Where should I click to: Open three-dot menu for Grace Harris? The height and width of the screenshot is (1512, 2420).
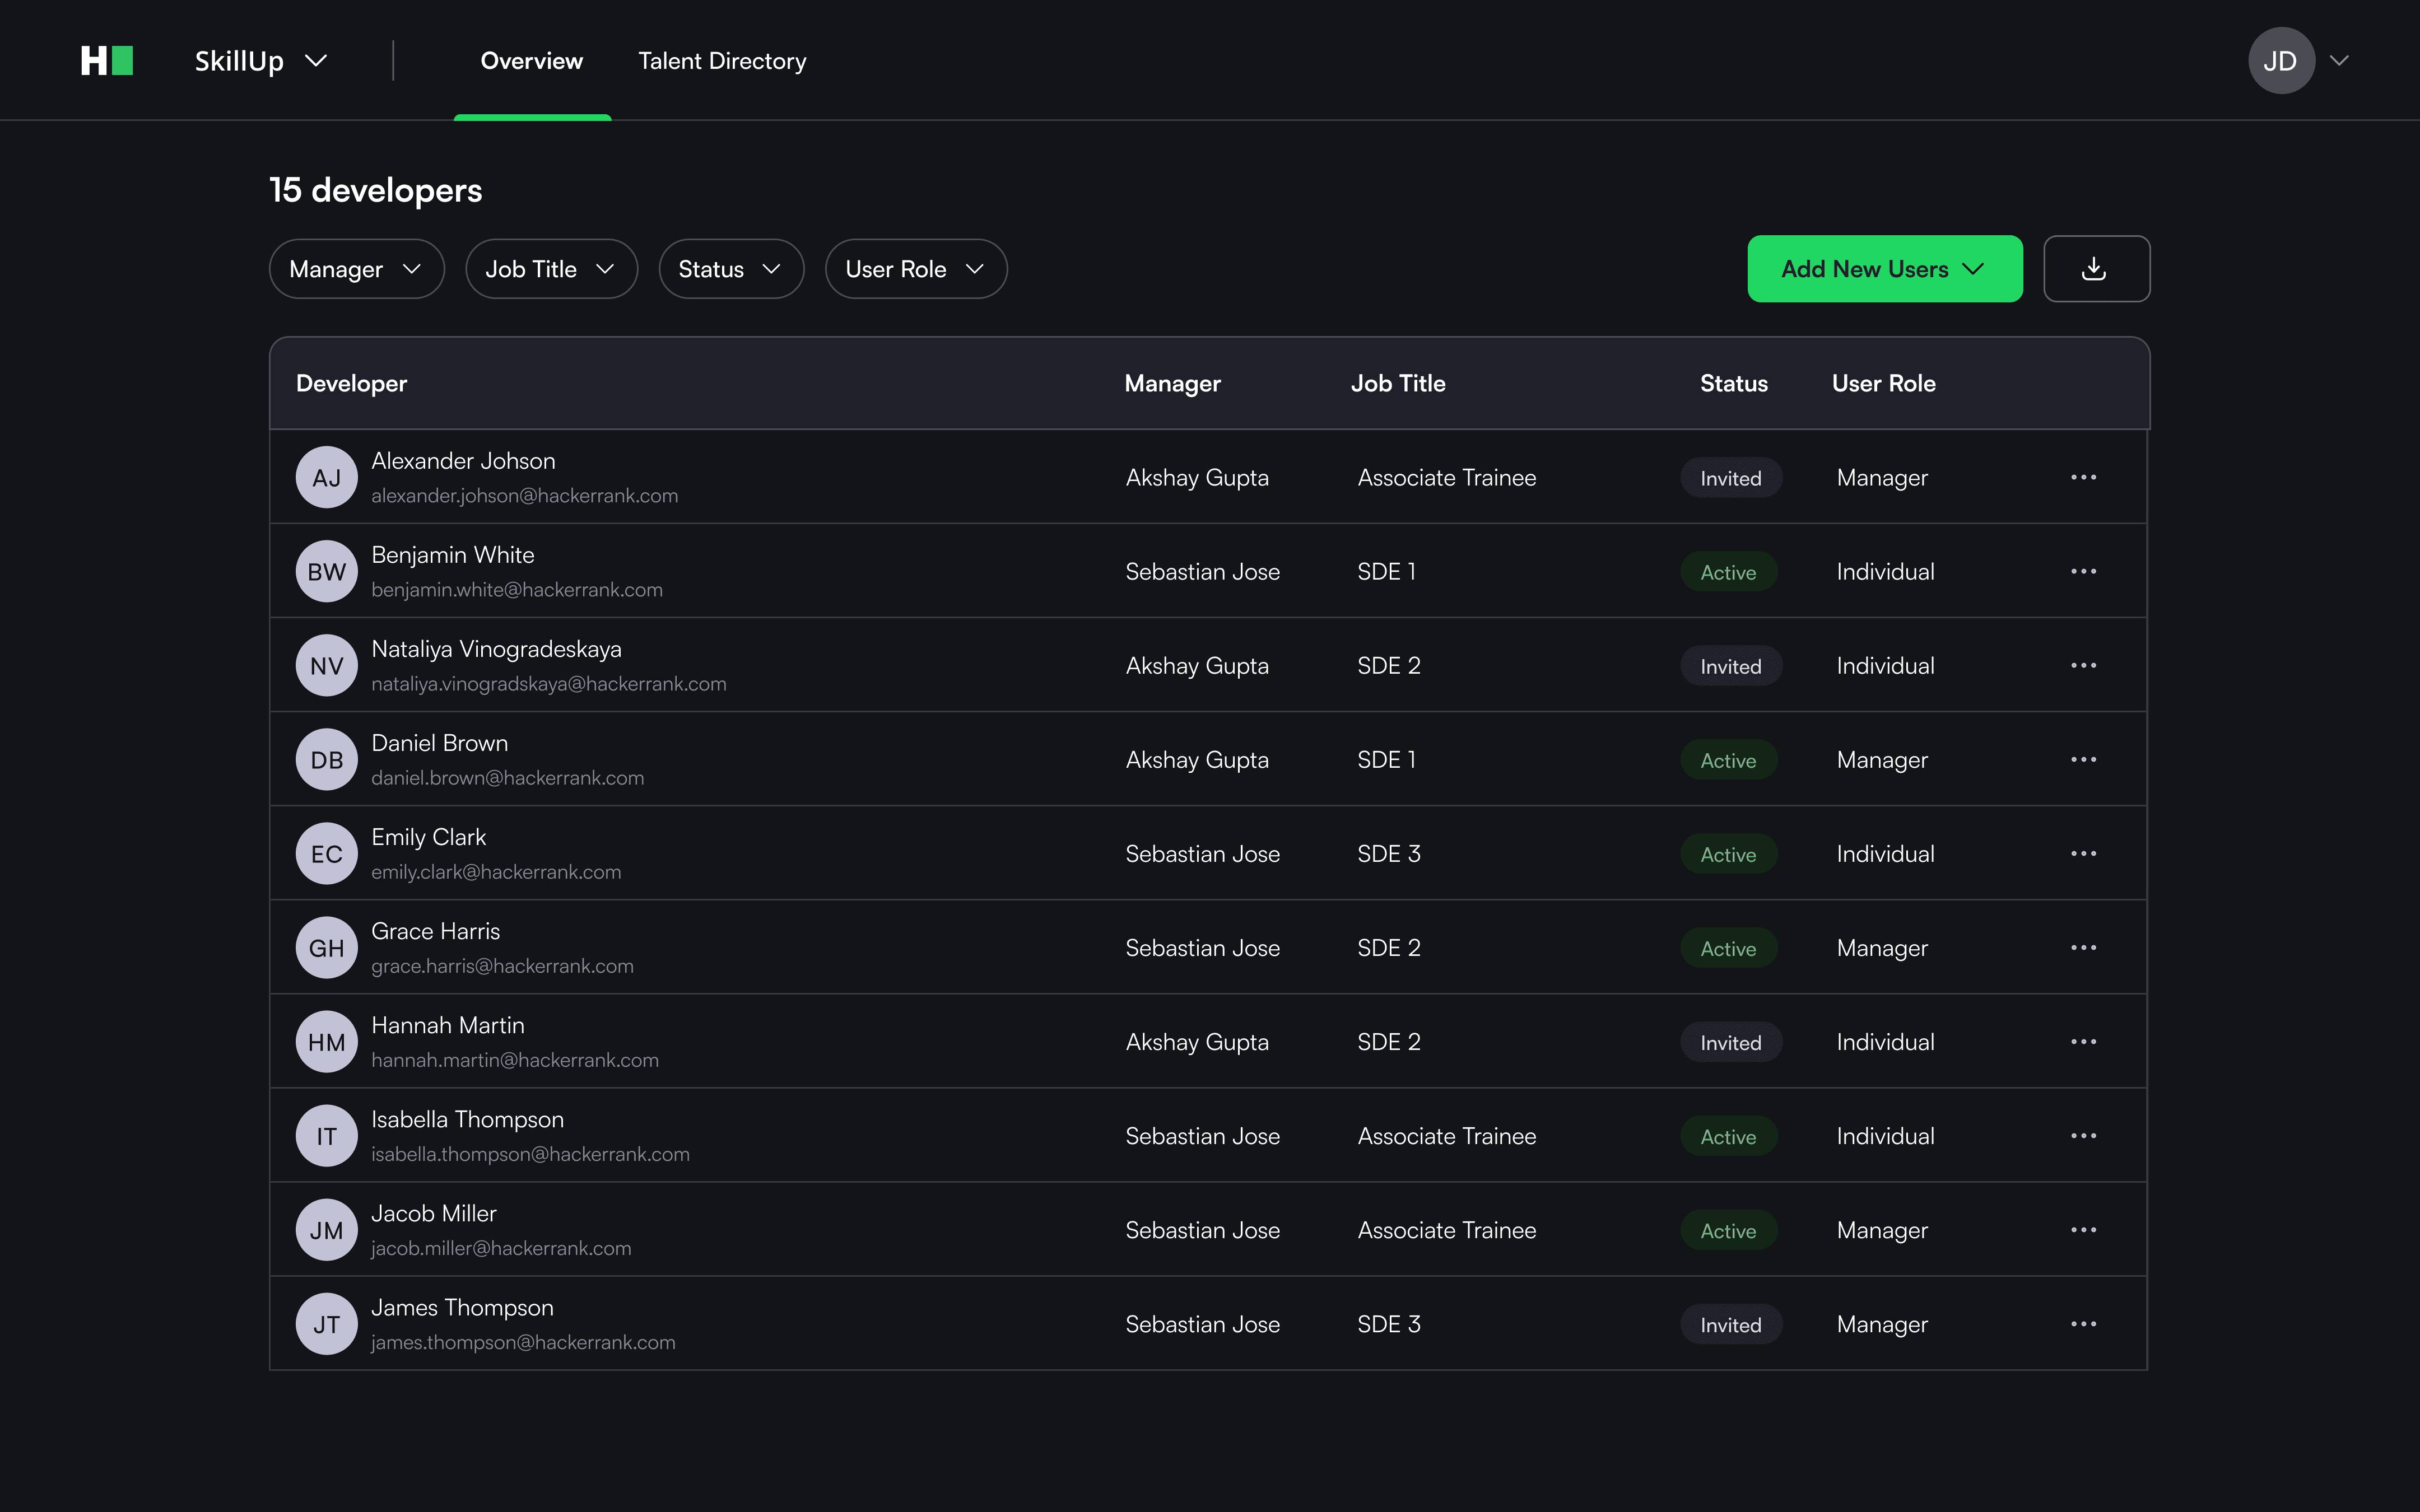2083,947
